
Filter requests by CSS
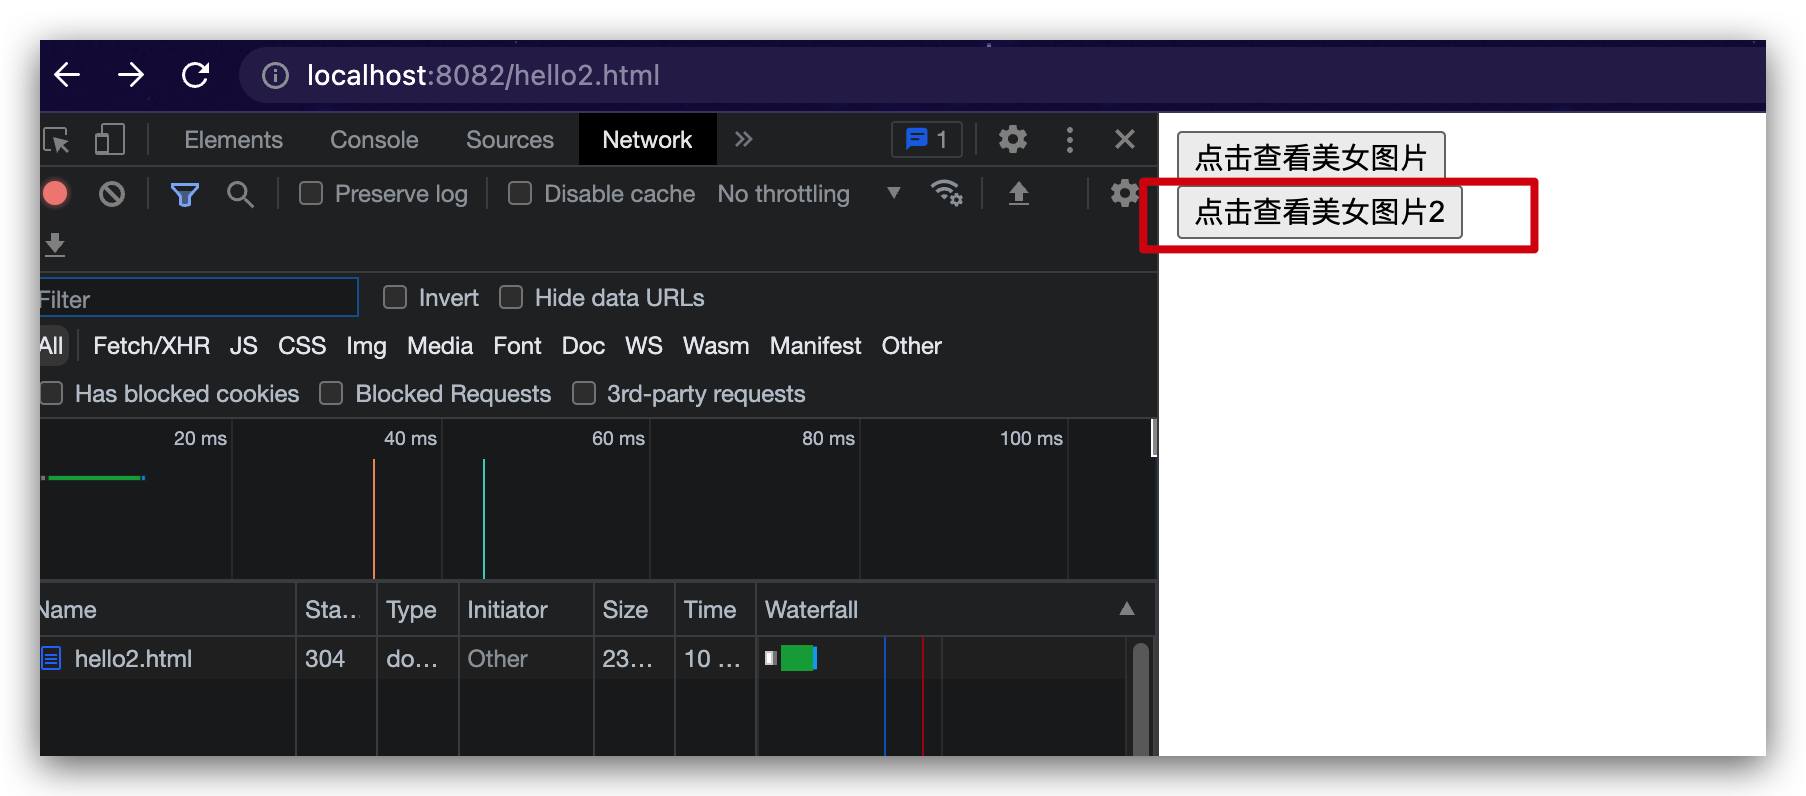[x=302, y=346]
